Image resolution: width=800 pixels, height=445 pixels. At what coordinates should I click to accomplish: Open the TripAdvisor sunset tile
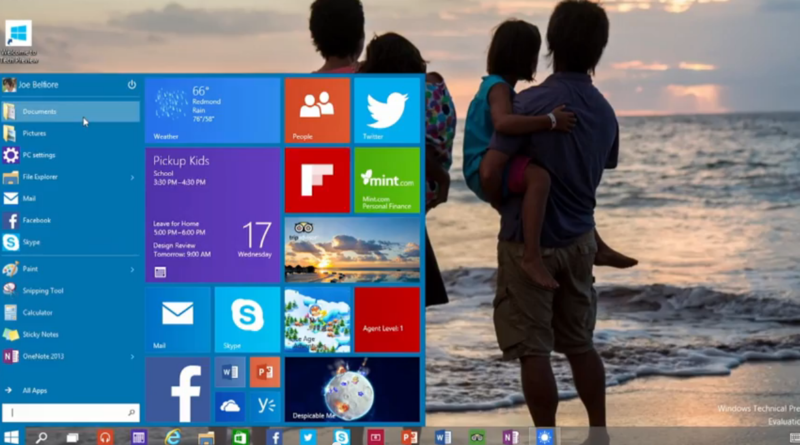[x=352, y=250]
